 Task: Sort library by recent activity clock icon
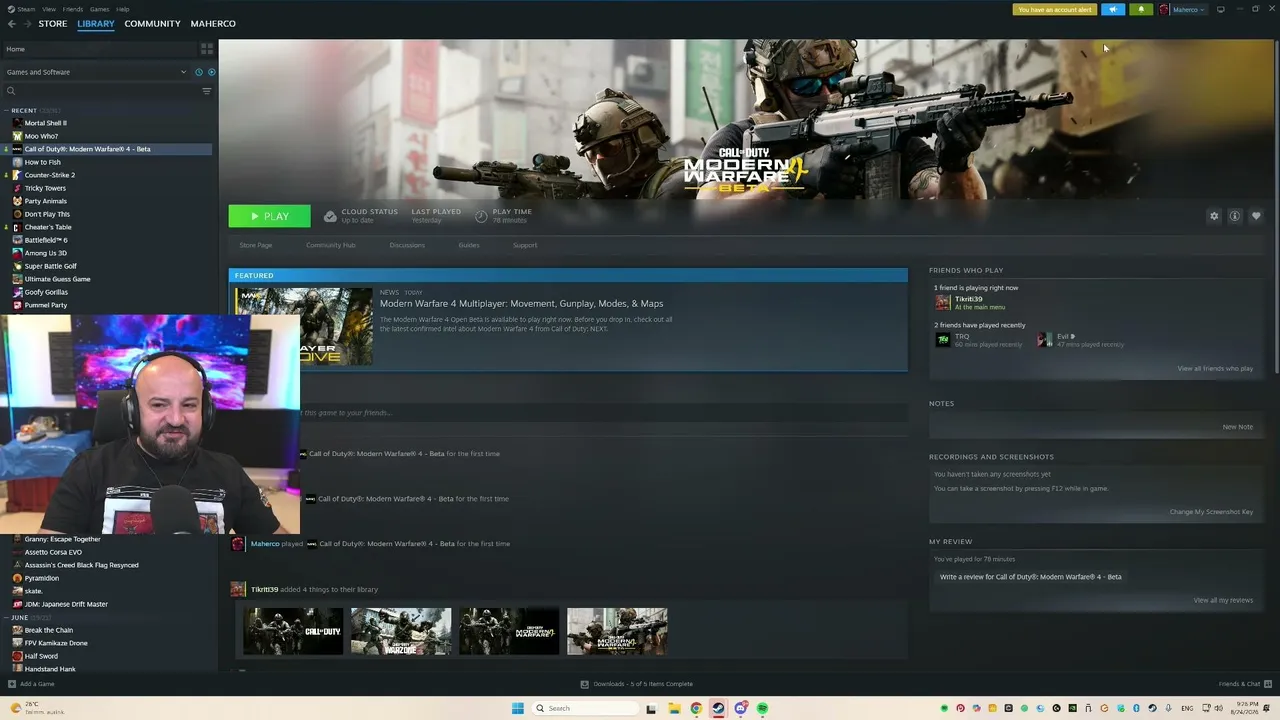(x=198, y=72)
